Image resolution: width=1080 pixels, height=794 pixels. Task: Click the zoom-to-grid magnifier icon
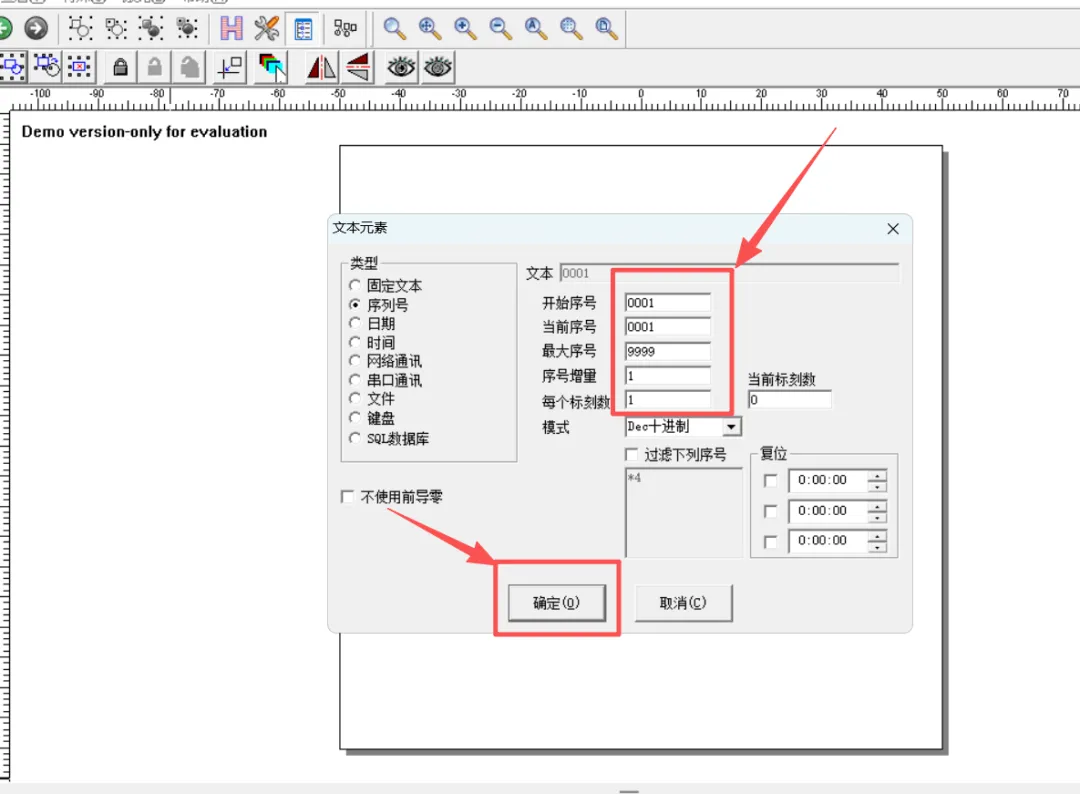pyautogui.click(x=571, y=28)
